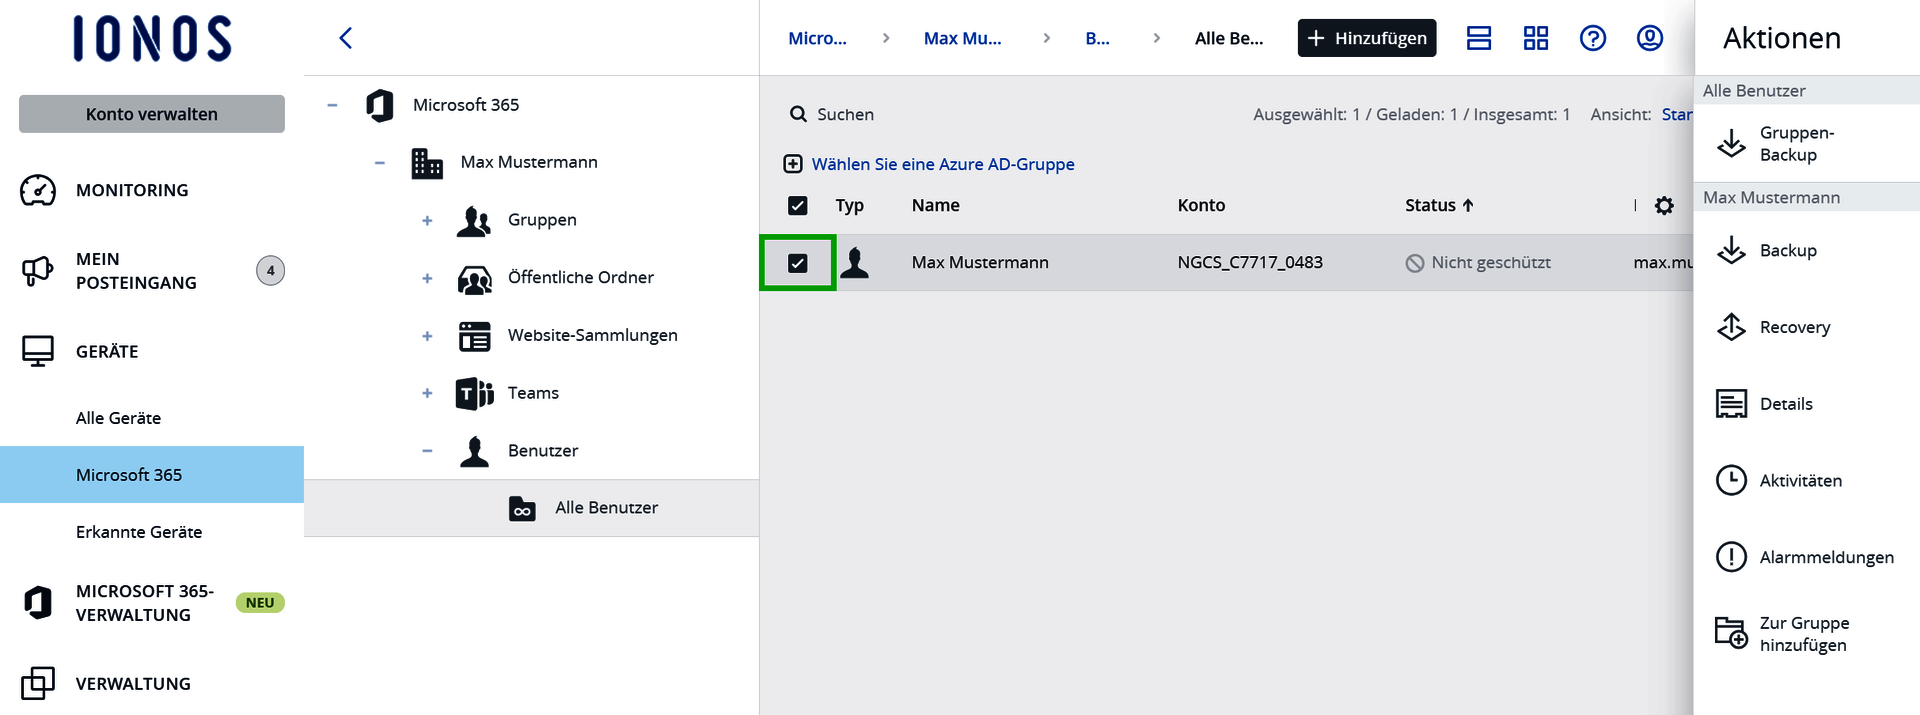Click the Details panel icon
Screen dimensions: 1920x715
(x=1732, y=404)
